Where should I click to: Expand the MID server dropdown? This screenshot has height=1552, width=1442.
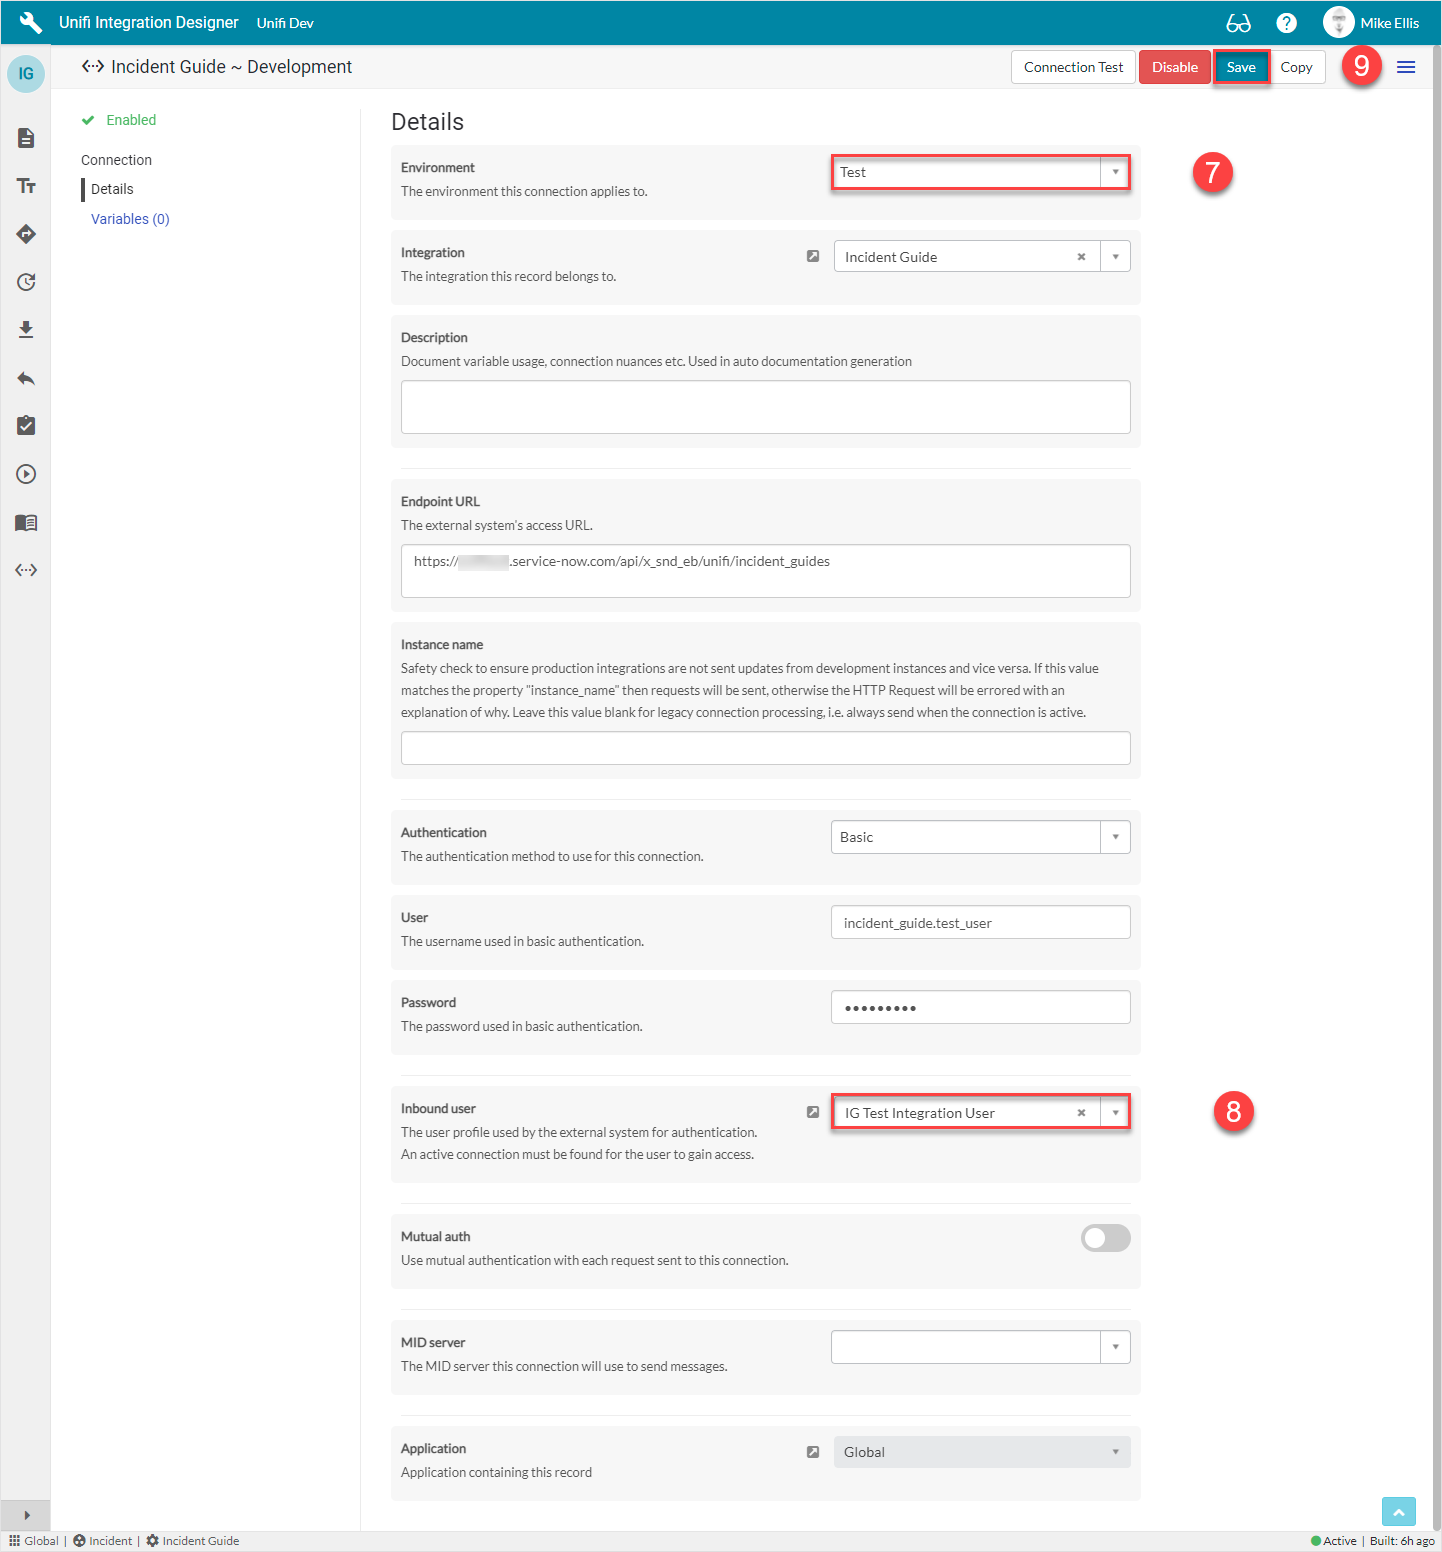[x=1115, y=1347]
